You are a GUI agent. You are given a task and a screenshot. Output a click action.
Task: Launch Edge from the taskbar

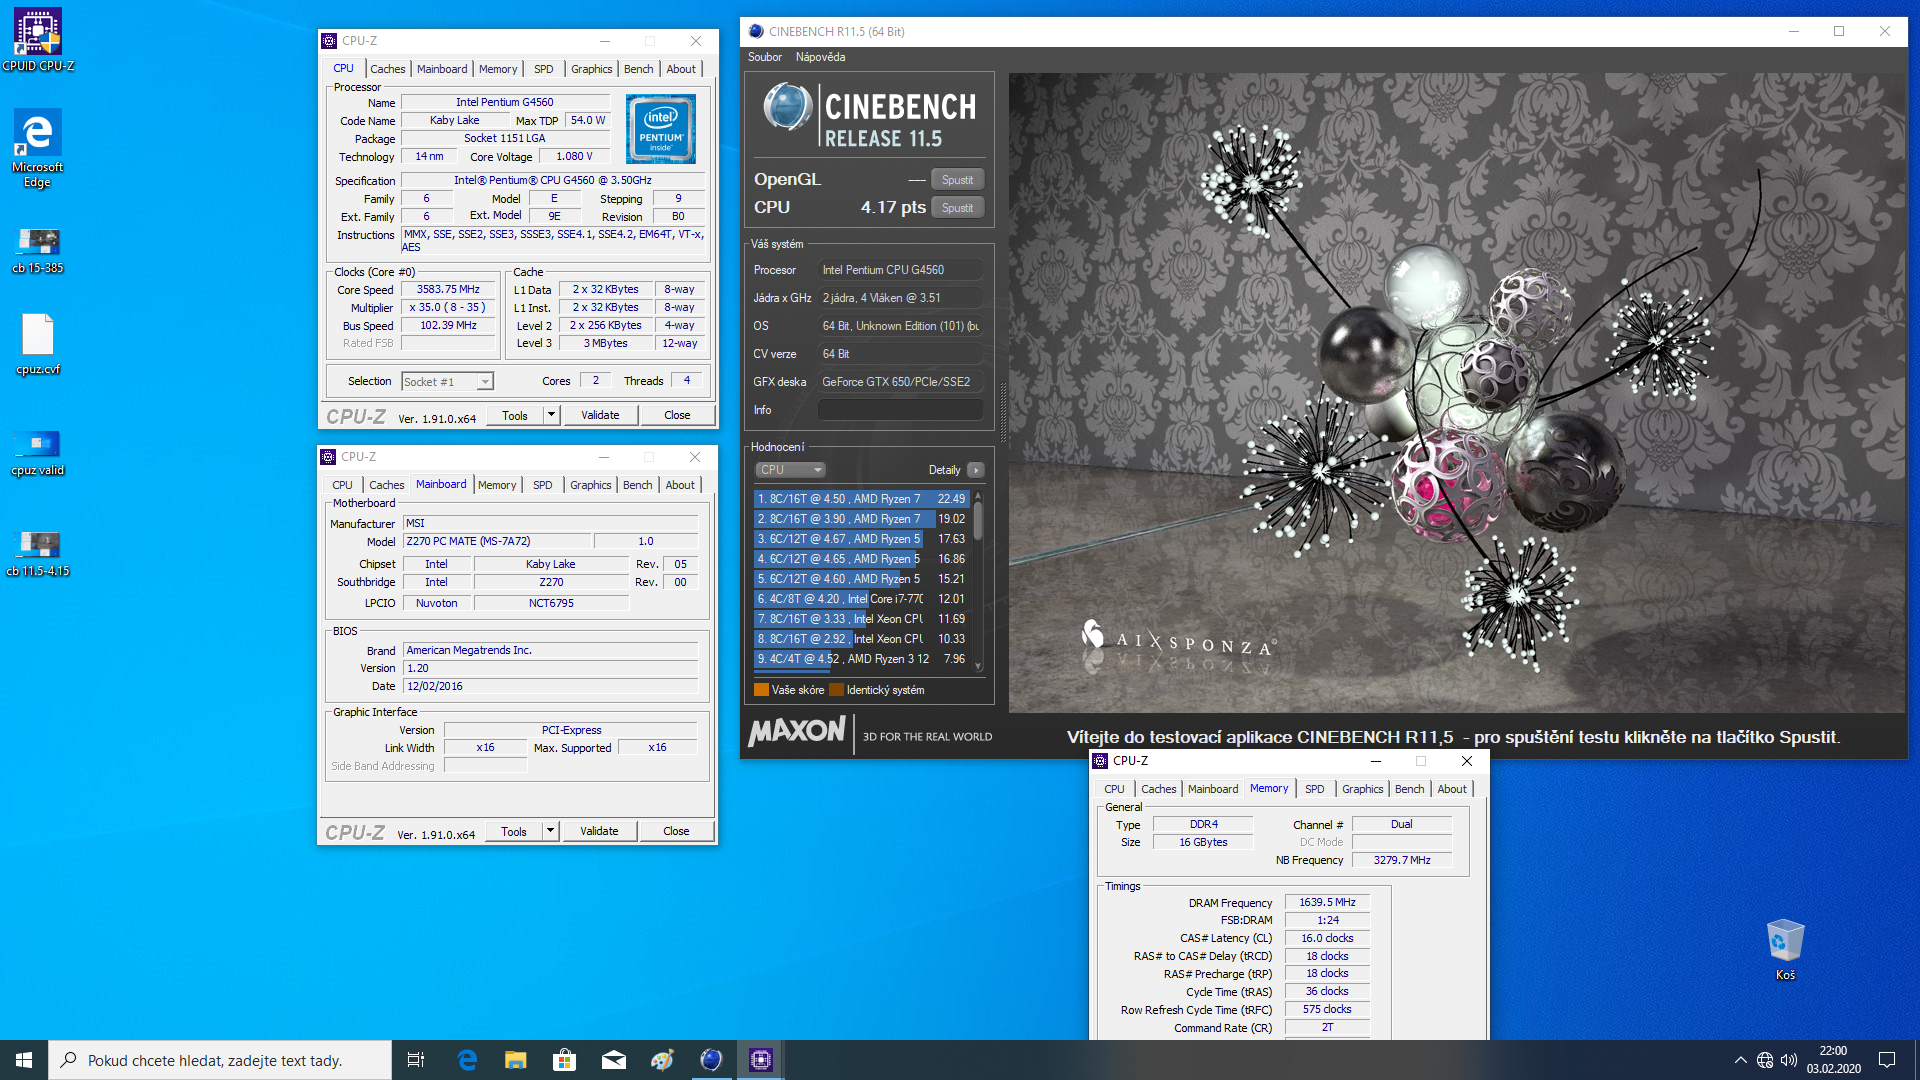467,1060
